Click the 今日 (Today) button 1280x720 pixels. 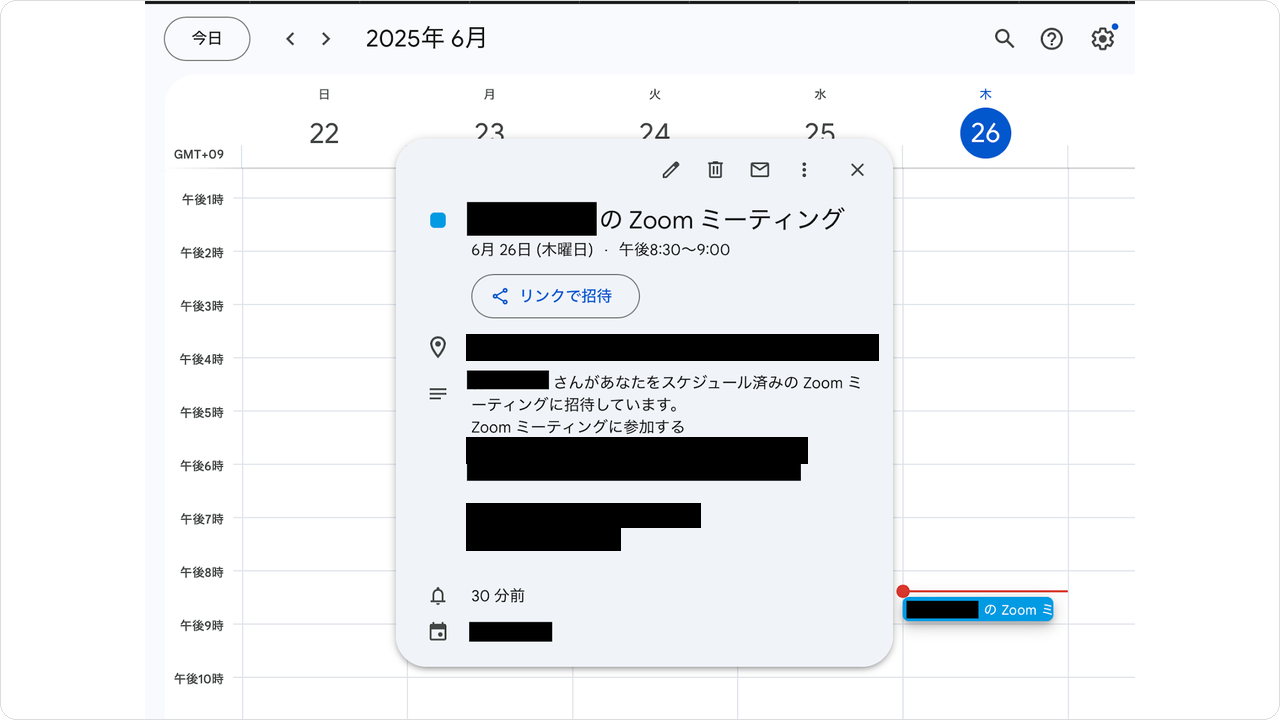coord(207,38)
